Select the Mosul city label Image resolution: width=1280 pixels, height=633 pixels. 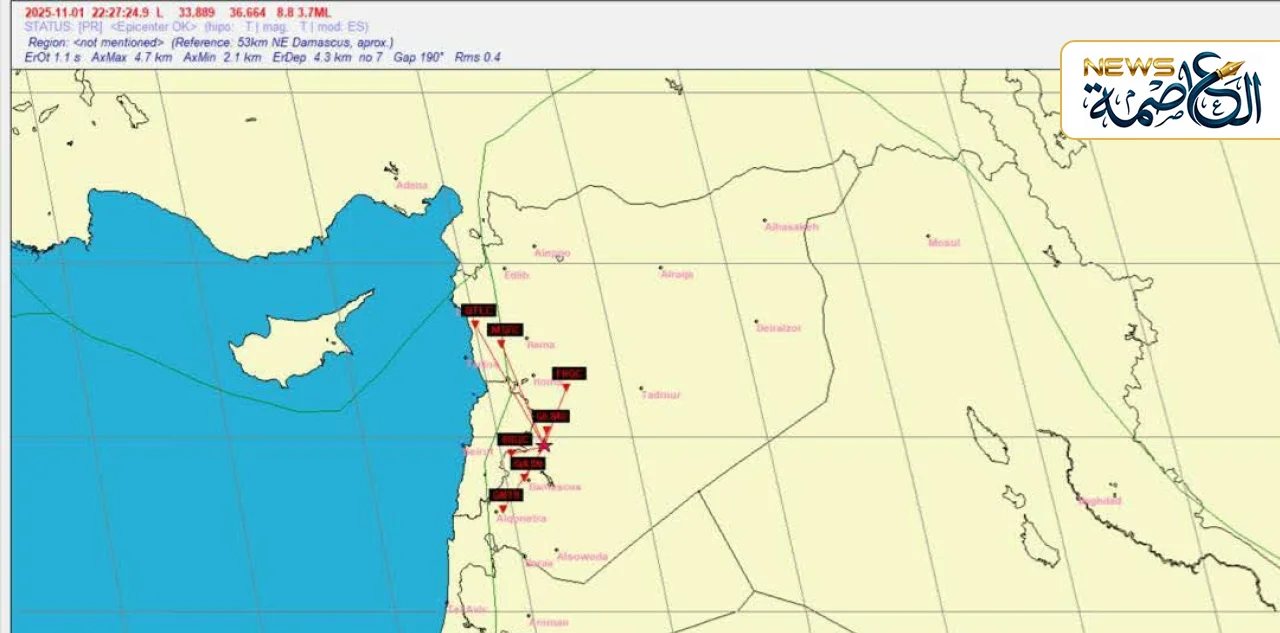coord(944,242)
